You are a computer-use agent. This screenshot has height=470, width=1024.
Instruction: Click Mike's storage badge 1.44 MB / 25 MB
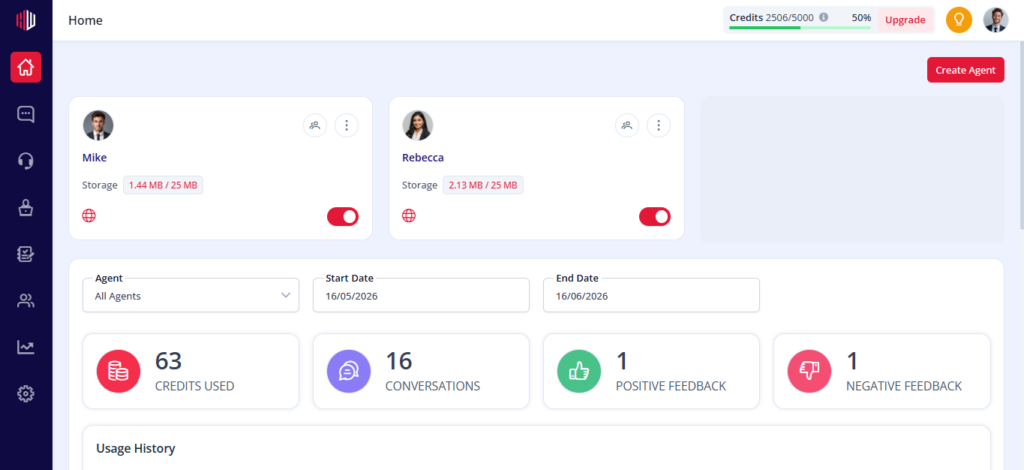coord(163,185)
